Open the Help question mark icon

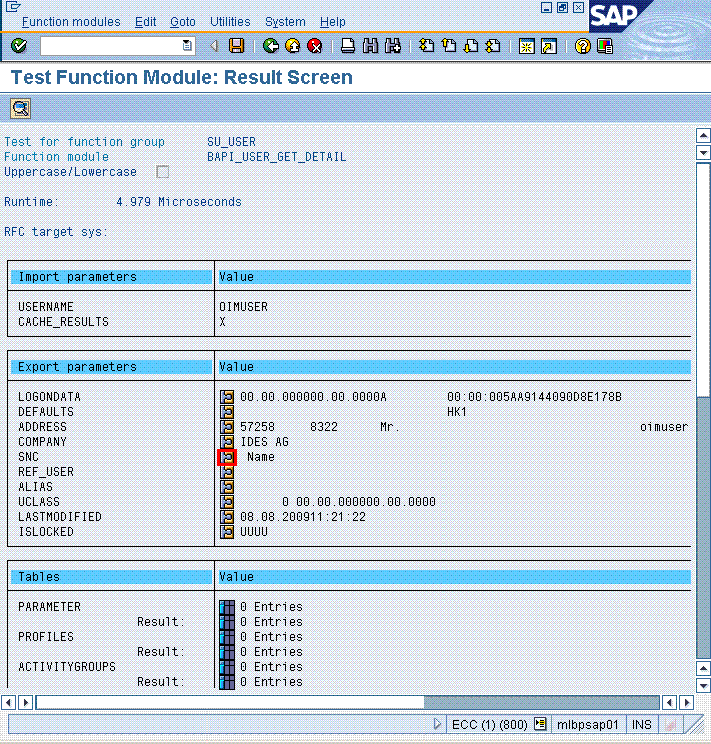pos(582,46)
